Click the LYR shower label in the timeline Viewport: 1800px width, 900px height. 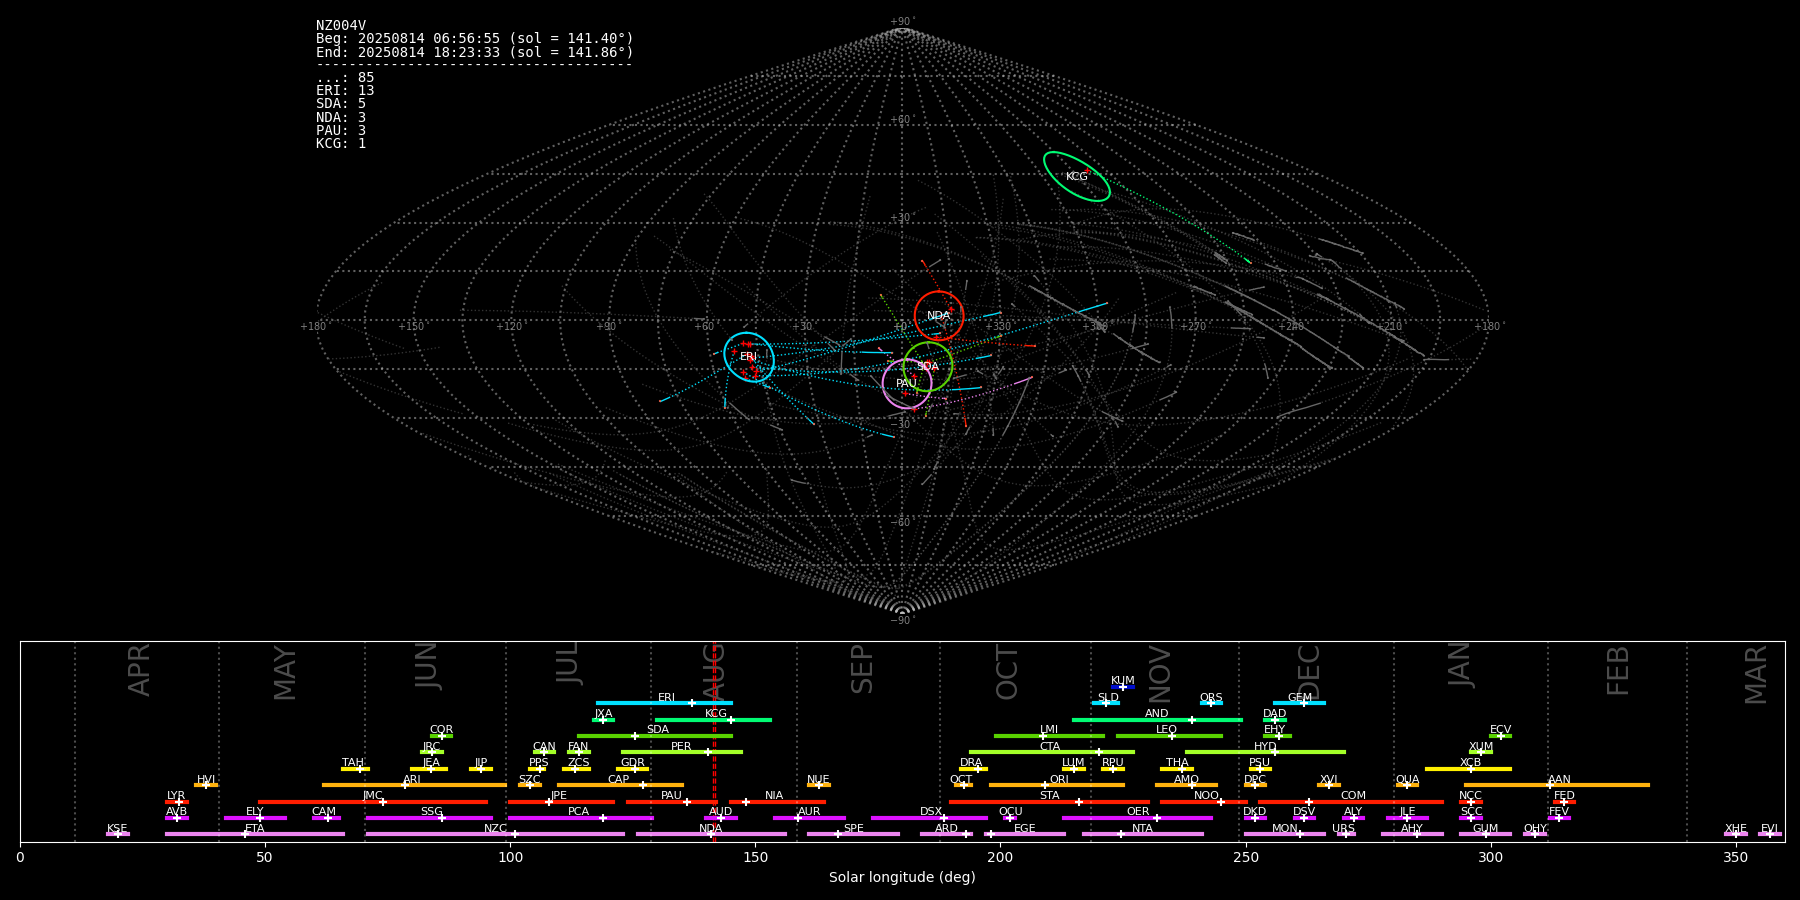click(x=176, y=796)
